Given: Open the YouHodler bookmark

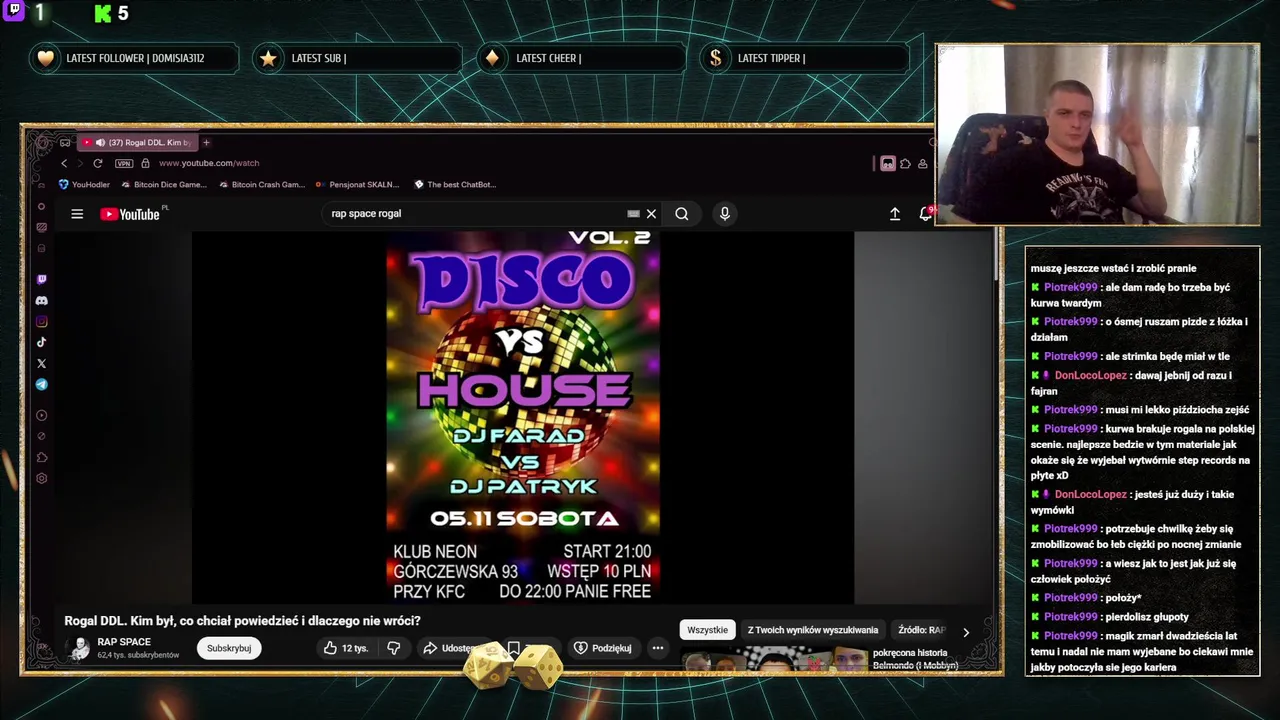Looking at the screenshot, I should [85, 185].
